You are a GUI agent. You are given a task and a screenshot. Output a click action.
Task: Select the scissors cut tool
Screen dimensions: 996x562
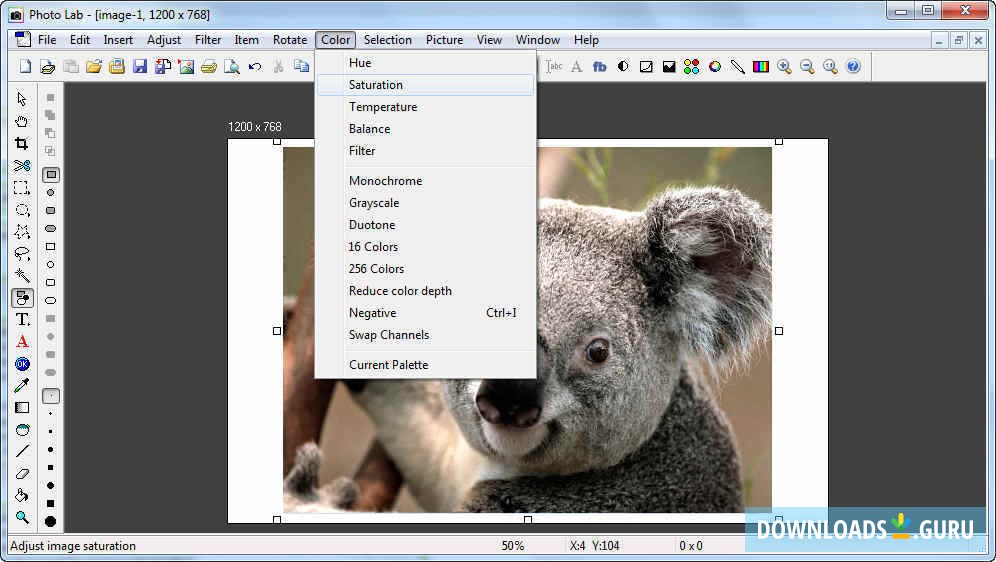coord(22,166)
